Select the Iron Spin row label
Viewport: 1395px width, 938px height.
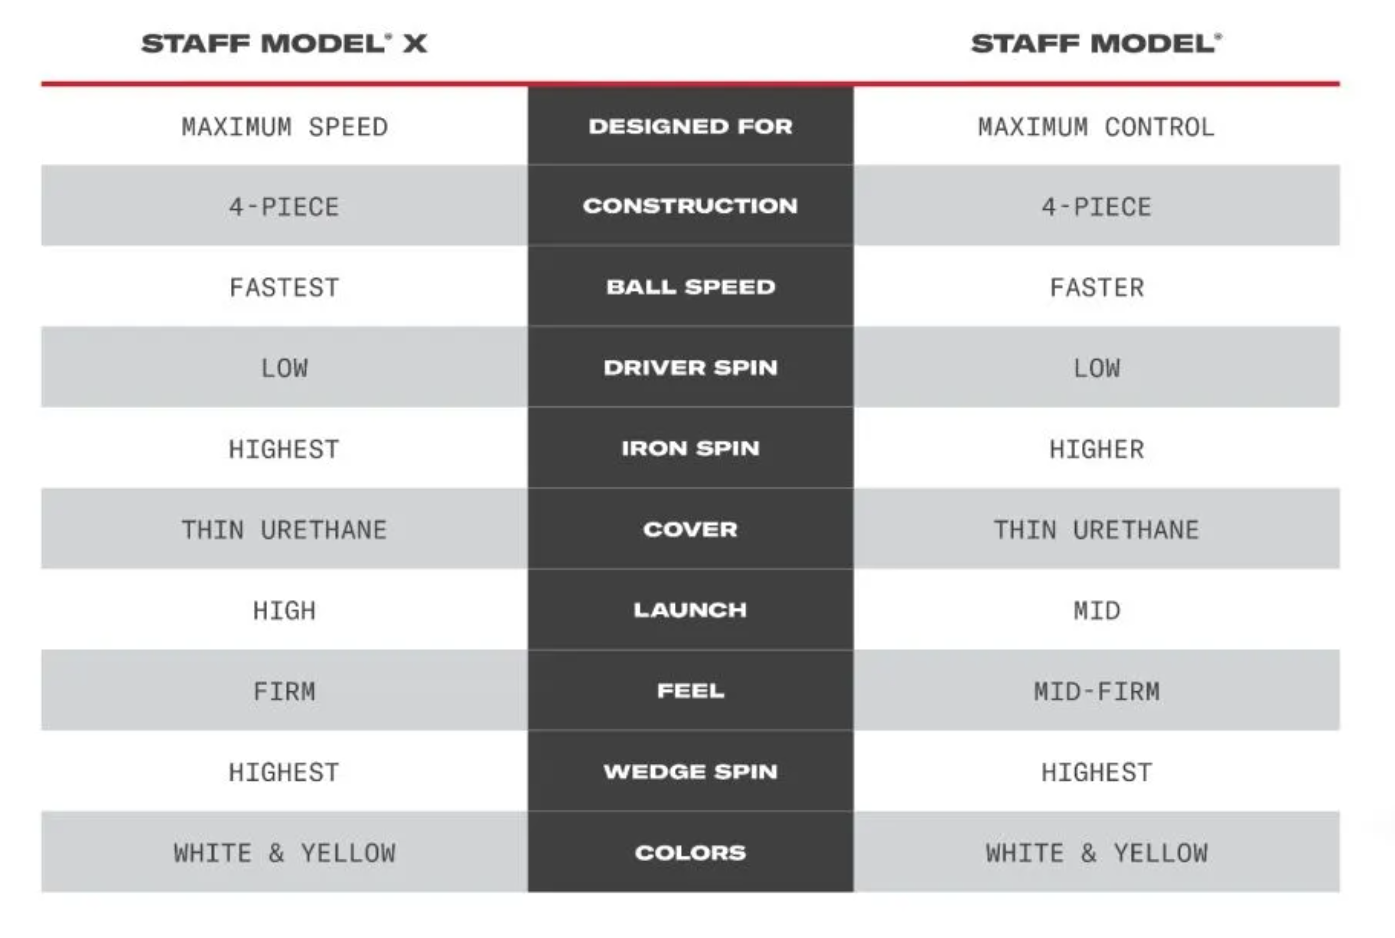(x=690, y=449)
